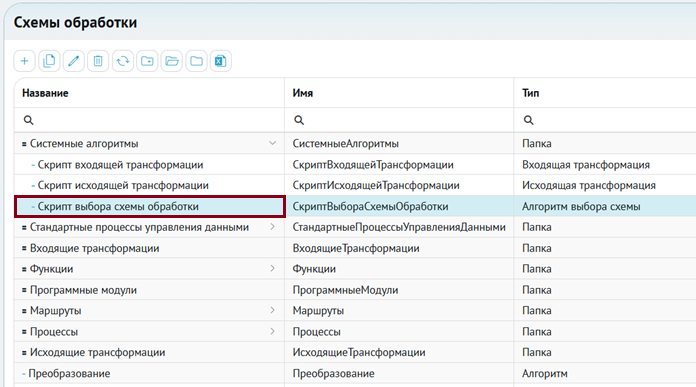
Task: Click the open folder icon in the toolbar
Action: point(172,61)
